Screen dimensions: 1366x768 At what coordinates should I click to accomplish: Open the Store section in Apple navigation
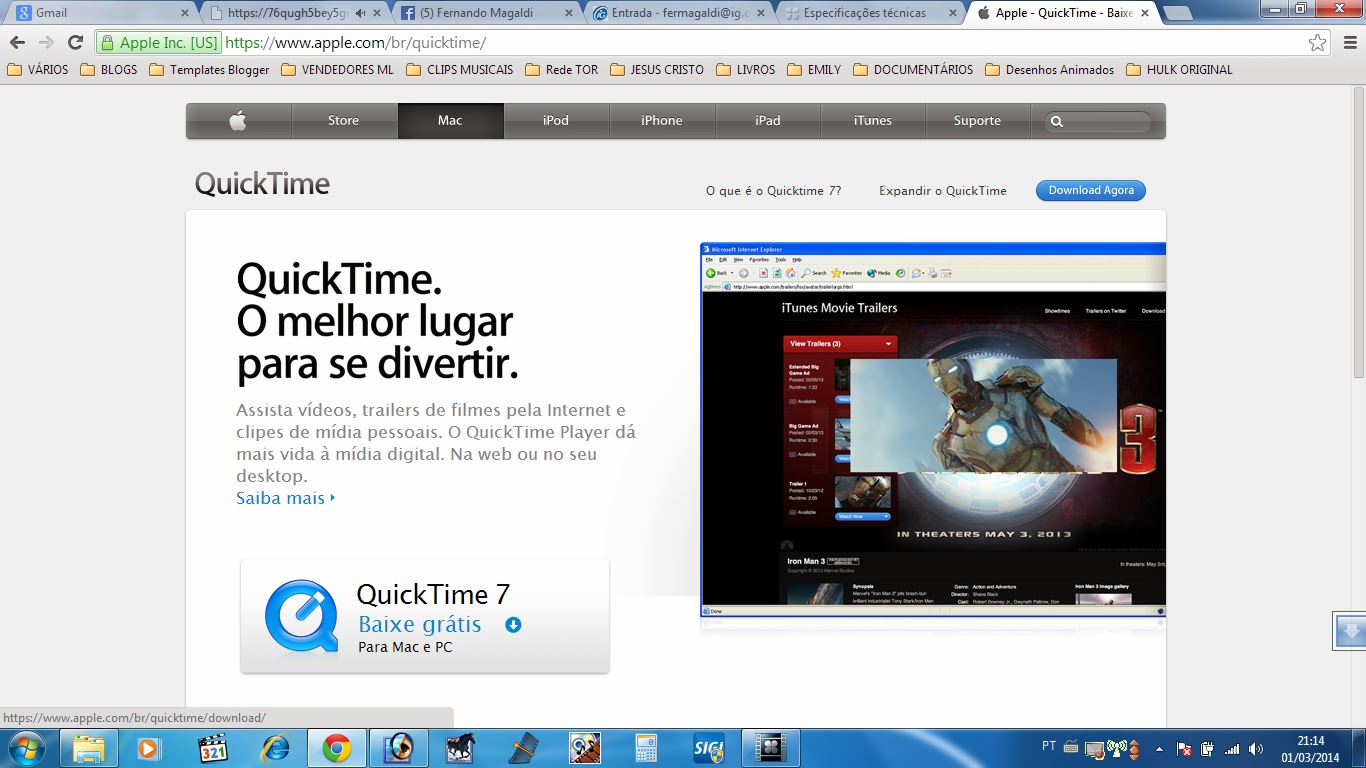pos(343,121)
